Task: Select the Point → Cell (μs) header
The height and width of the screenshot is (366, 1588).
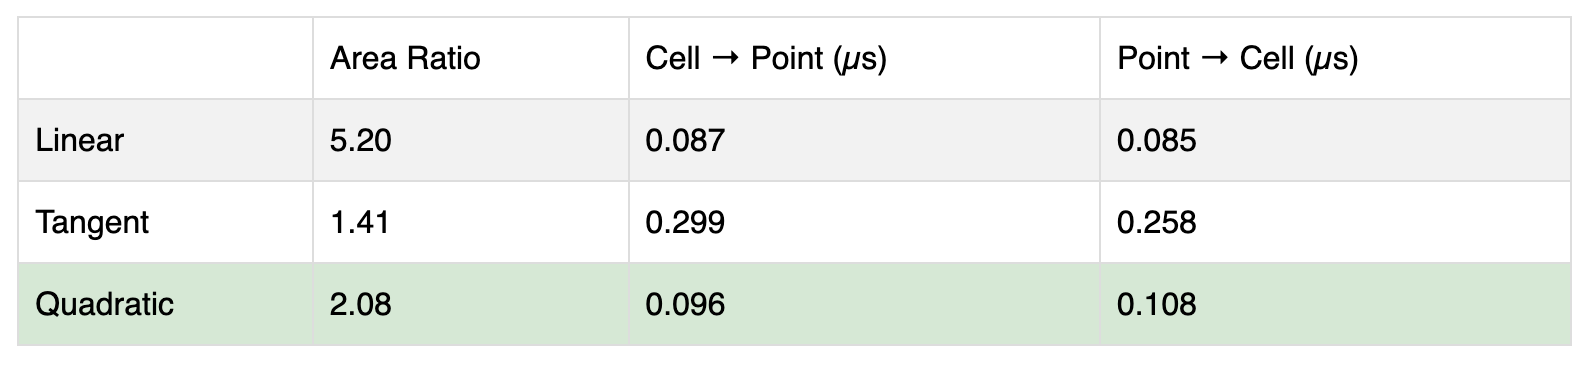Action: tap(1237, 59)
